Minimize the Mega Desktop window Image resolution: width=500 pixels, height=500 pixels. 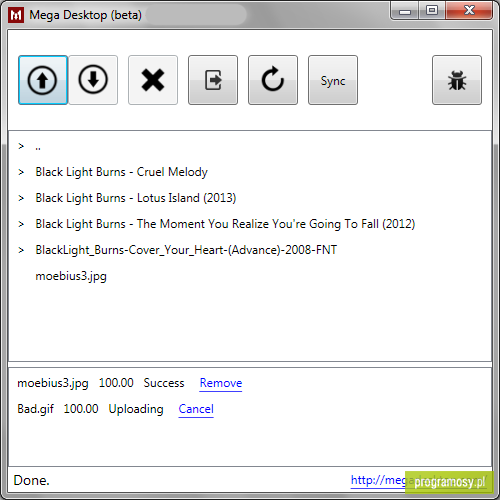point(405,11)
